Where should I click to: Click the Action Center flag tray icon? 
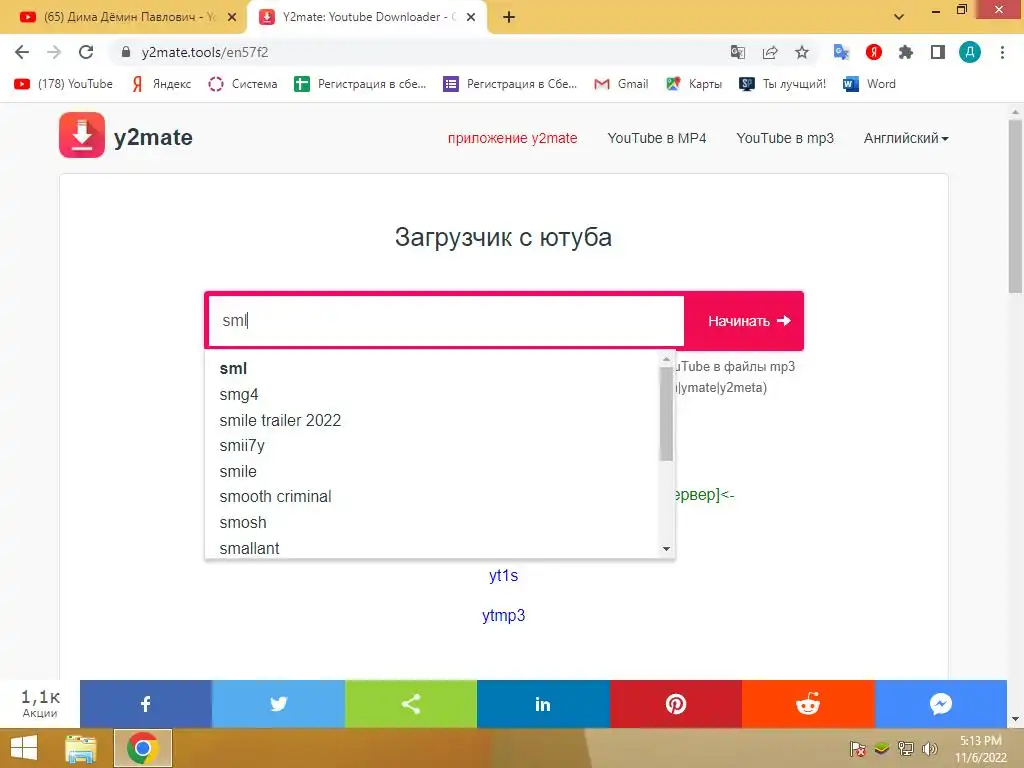[858, 749]
